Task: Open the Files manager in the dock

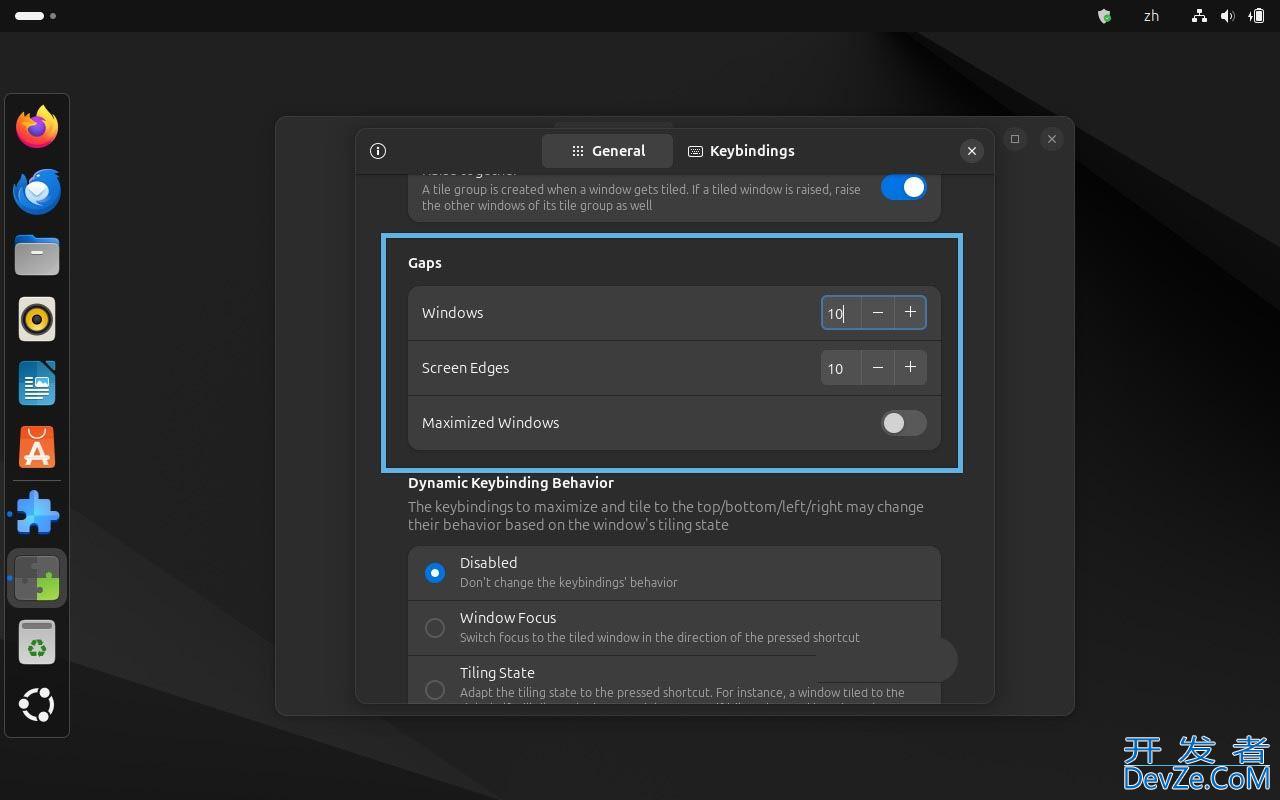Action: [37, 255]
